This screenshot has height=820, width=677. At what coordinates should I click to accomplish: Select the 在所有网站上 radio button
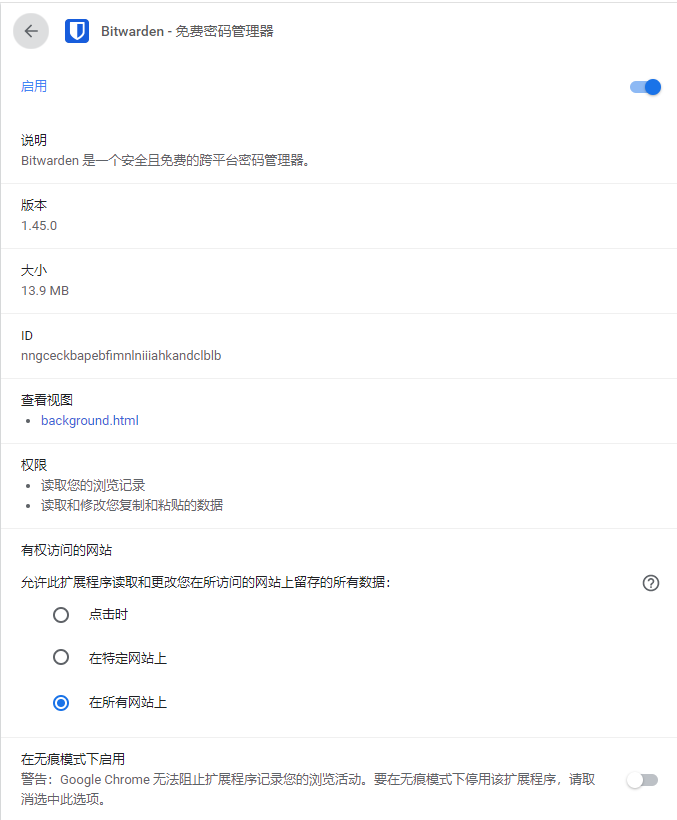pos(61,702)
